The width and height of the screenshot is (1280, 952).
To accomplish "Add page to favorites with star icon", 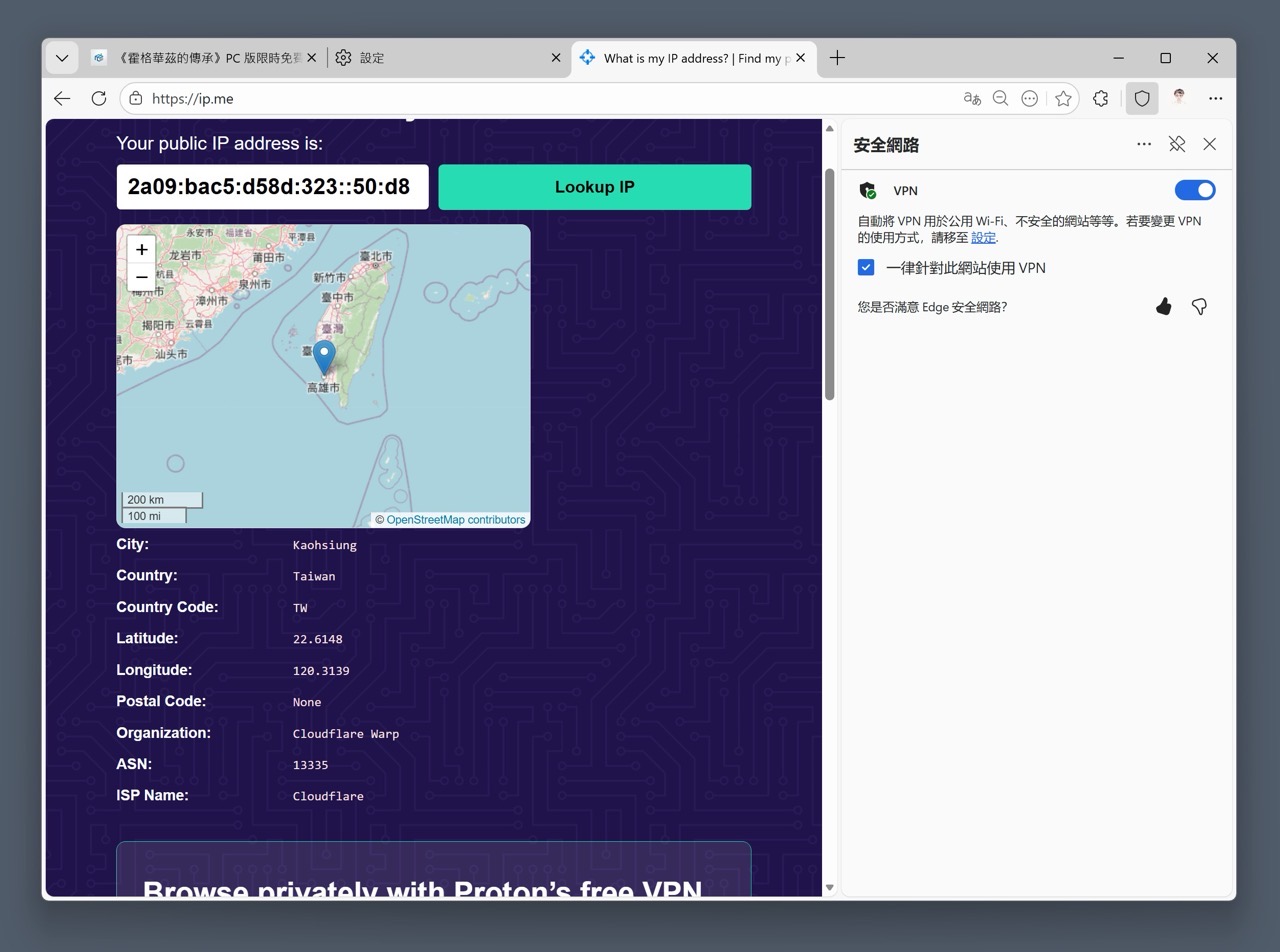I will 1063,98.
